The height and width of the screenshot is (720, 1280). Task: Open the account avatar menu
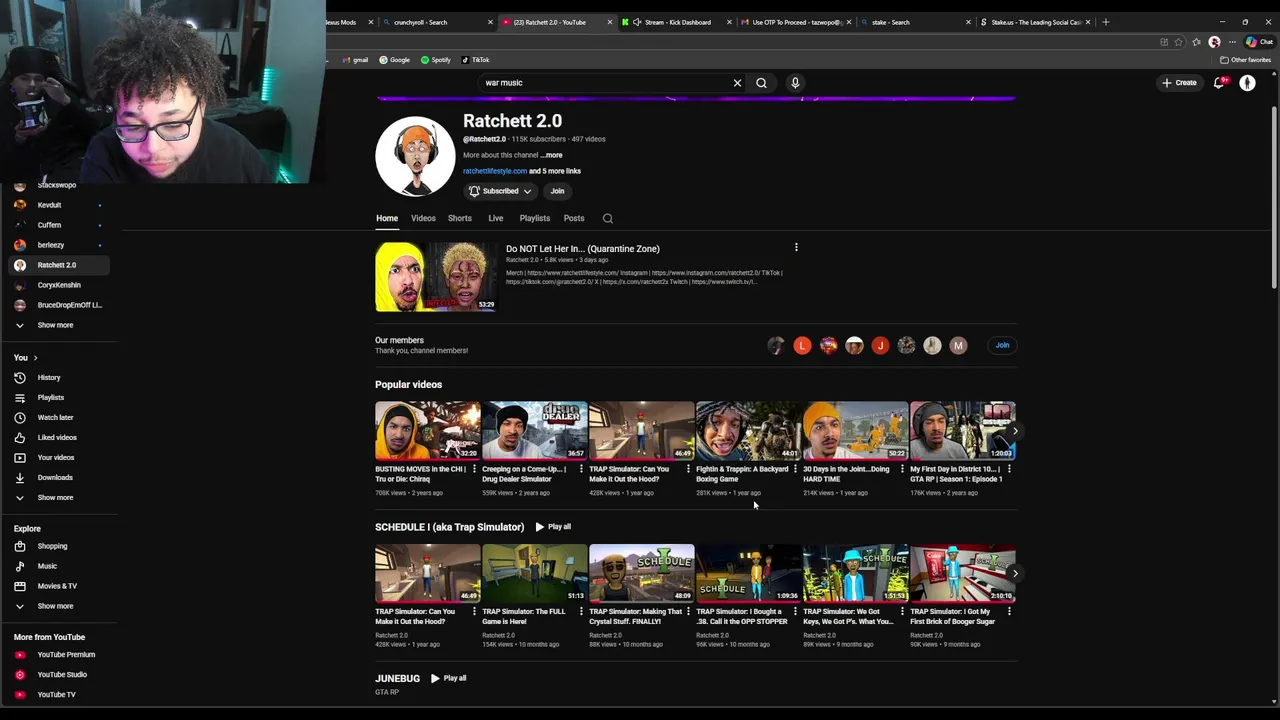point(1247,83)
